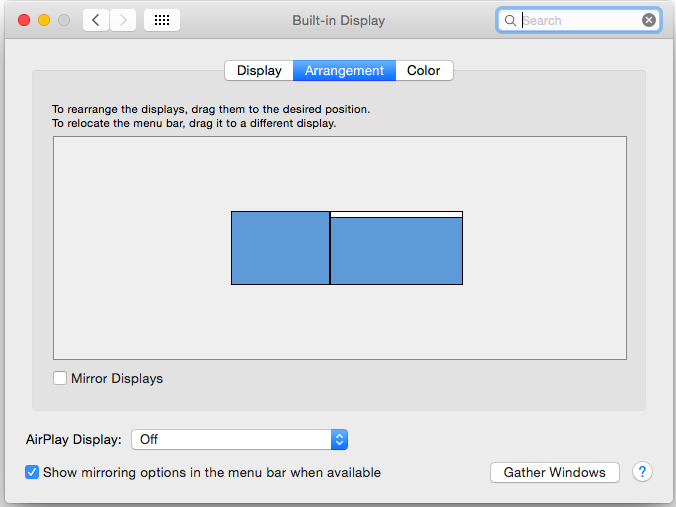Focus the Search text field

(580, 20)
